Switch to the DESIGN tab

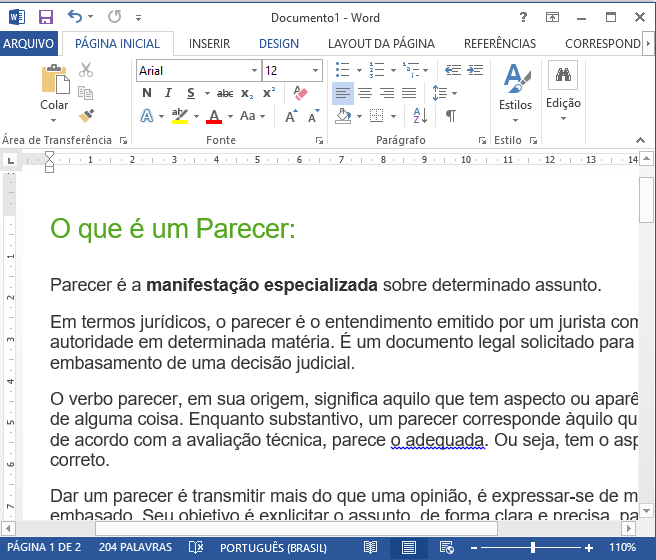point(279,43)
